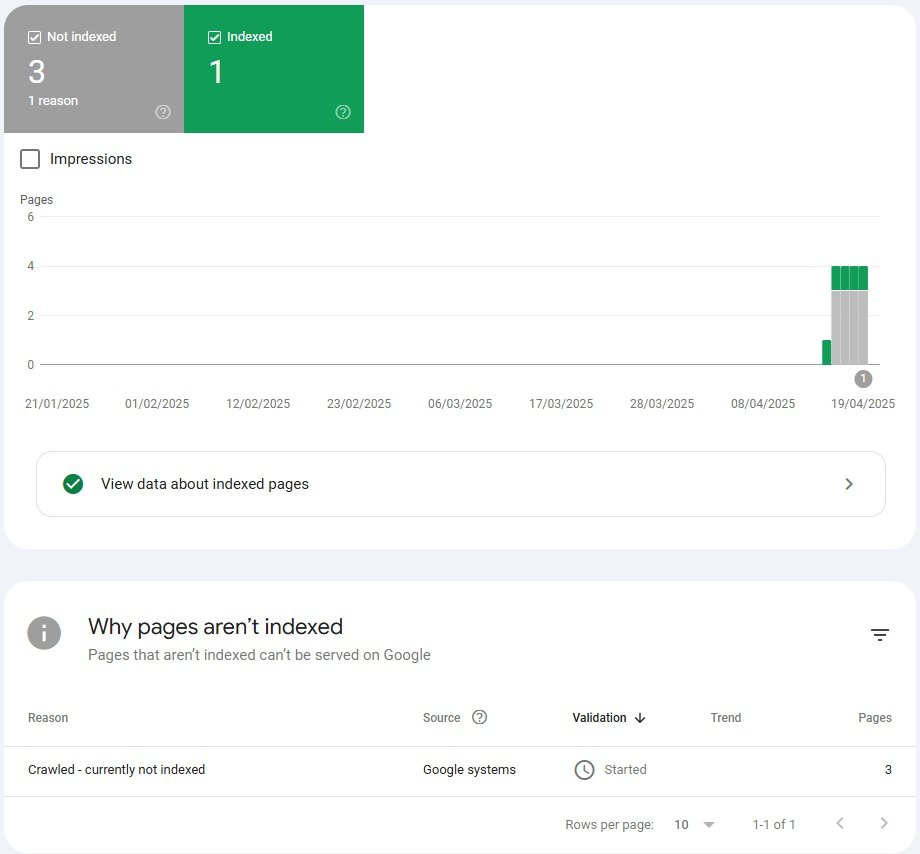The width and height of the screenshot is (920, 854).
Task: Click the Reason column header
Action: (48, 718)
